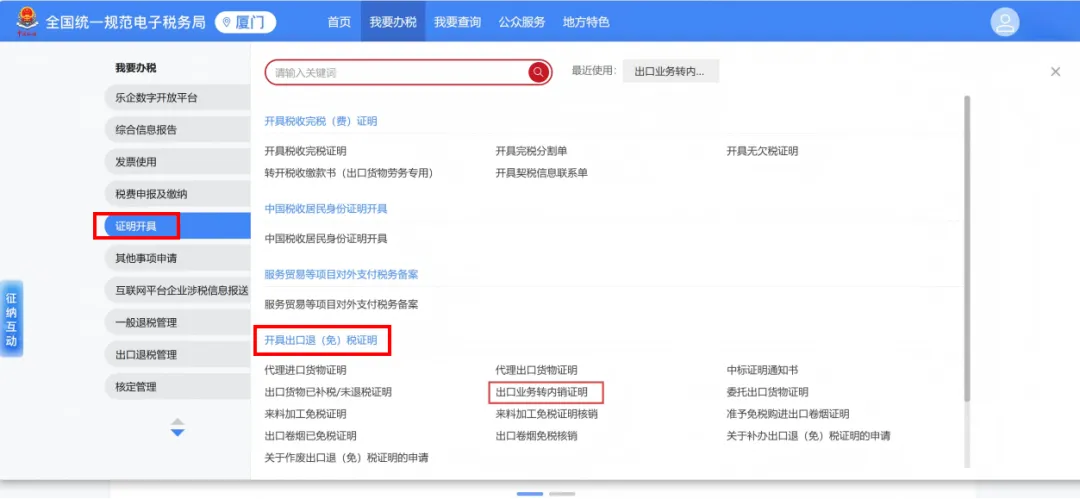Select 综合信息报告 in sidebar
1080x499 pixels.
[x=178, y=130]
